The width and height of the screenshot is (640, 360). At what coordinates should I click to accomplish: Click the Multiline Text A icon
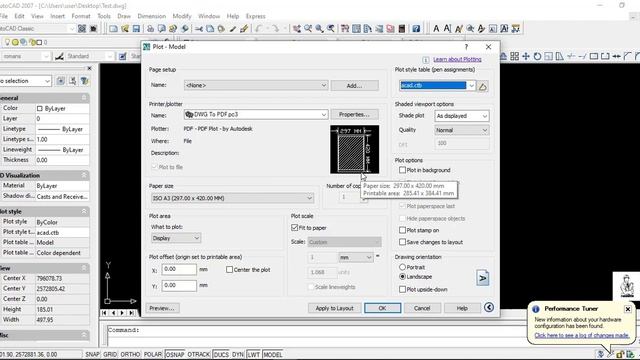pyautogui.click(x=436, y=29)
